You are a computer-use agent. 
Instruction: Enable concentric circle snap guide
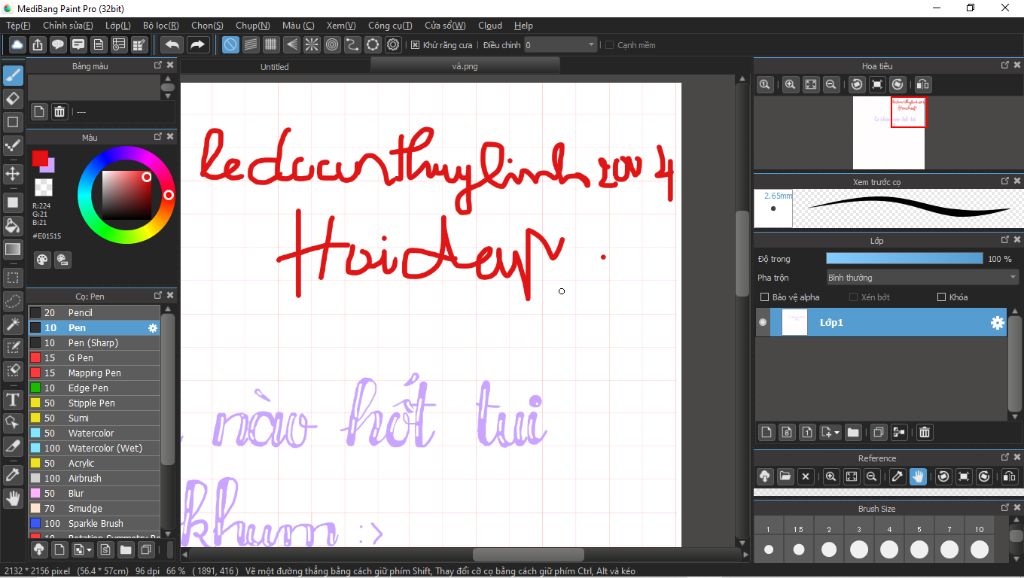coord(332,45)
